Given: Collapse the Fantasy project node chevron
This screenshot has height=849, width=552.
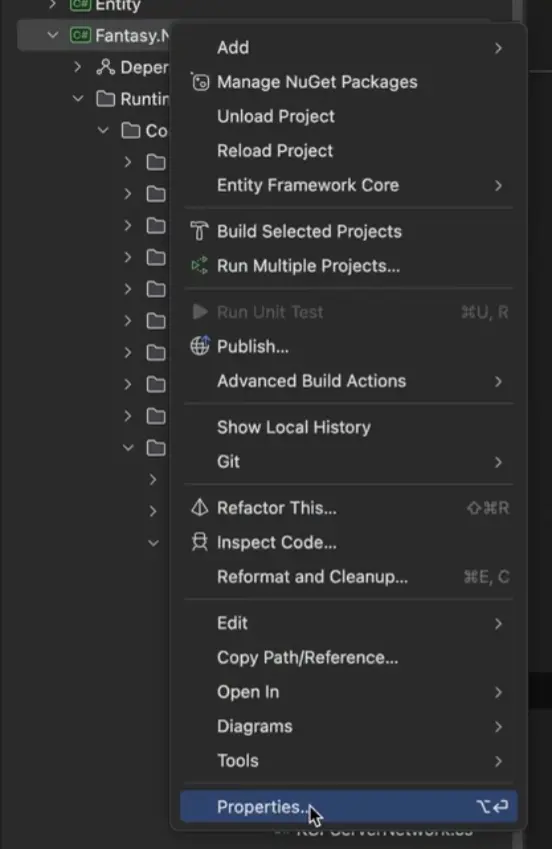Looking at the screenshot, I should pos(53,35).
